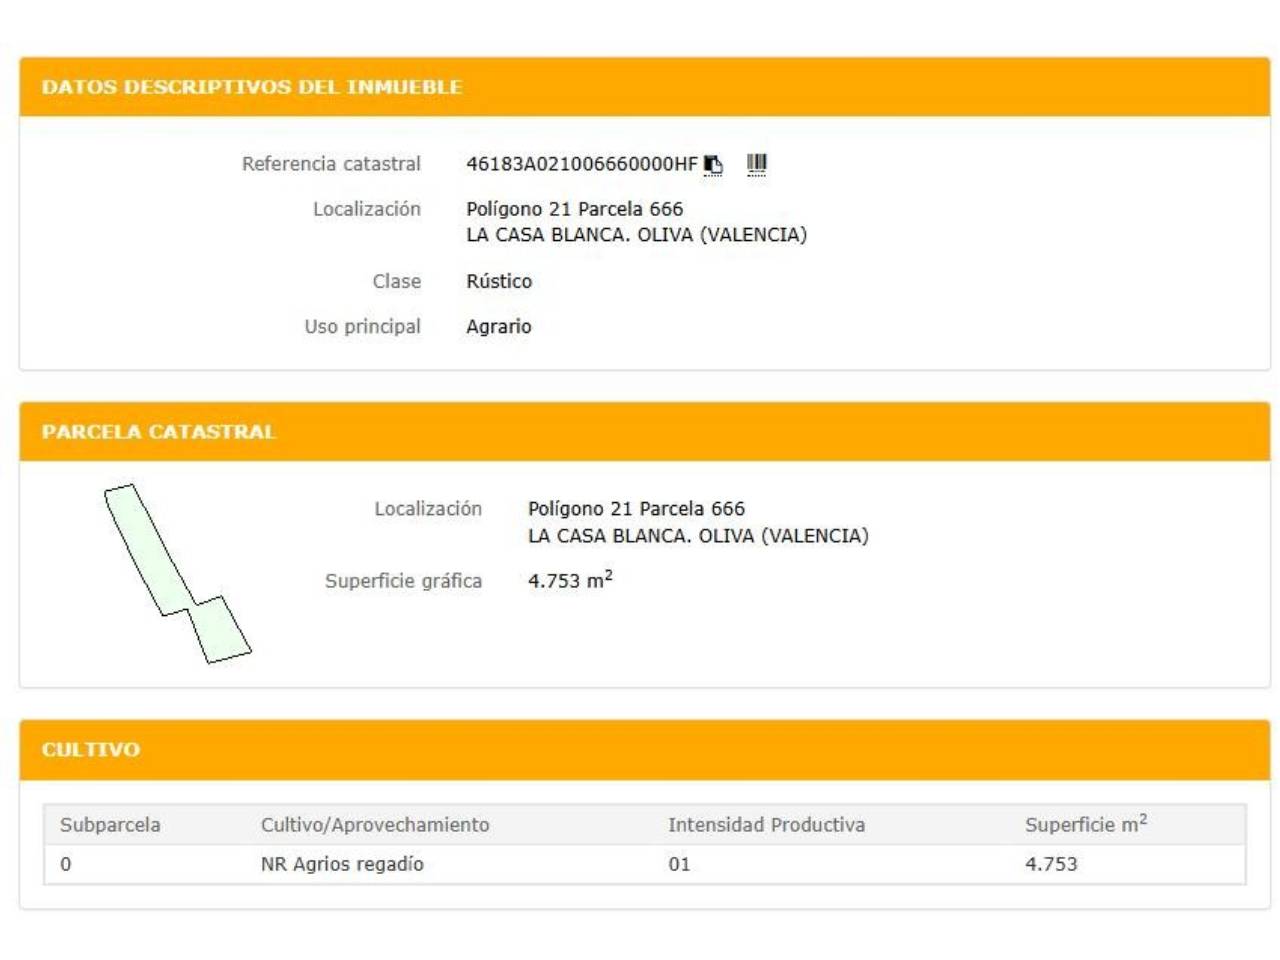Screen dimensions: 1280x960
Task: Click the 'Intensidad Productiva' column header
Action: click(766, 825)
